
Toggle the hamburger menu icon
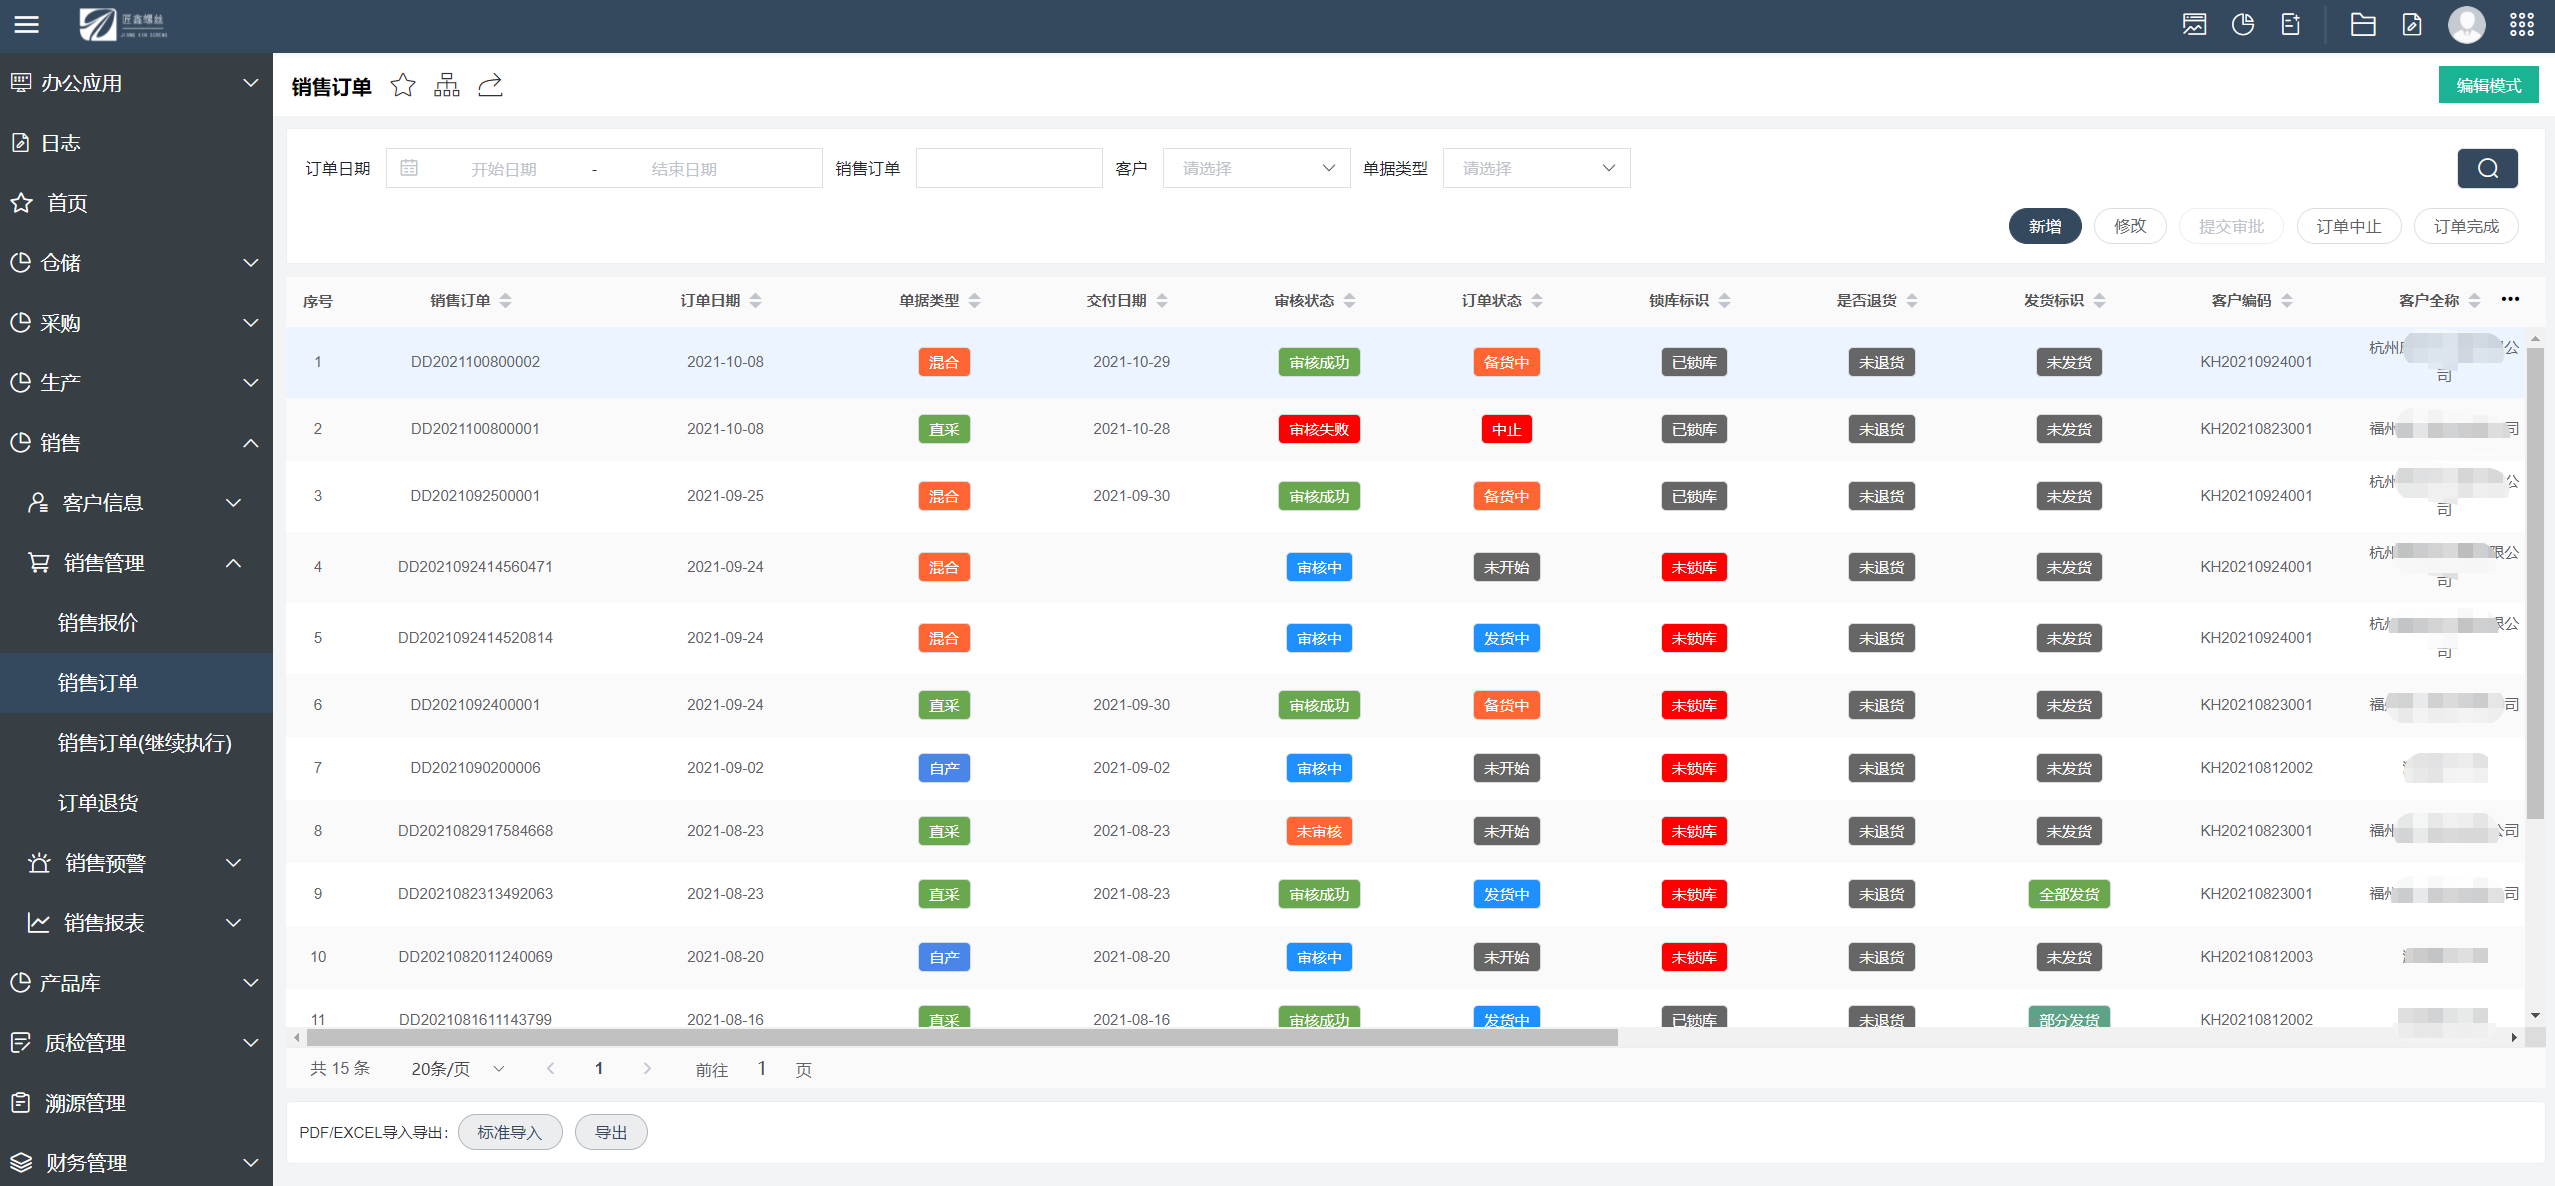point(27,24)
